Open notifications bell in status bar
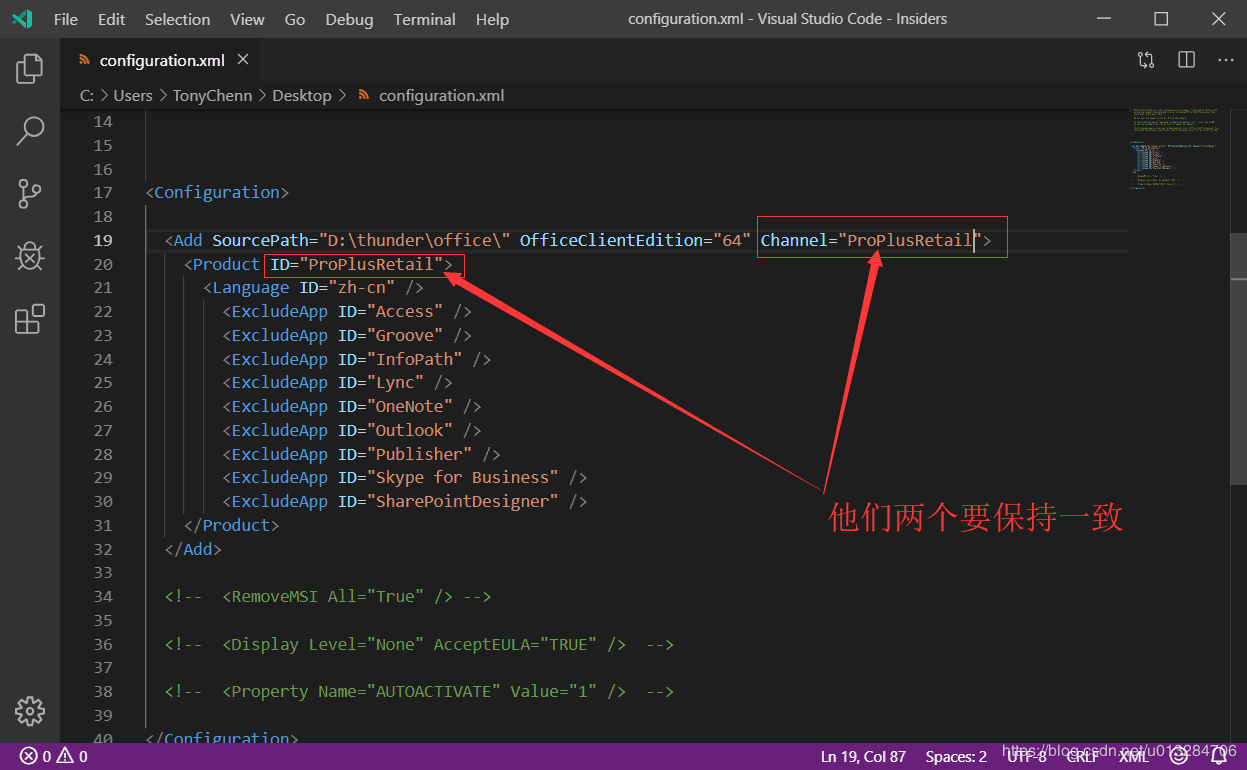This screenshot has height=770, width=1247. [x=1218, y=756]
